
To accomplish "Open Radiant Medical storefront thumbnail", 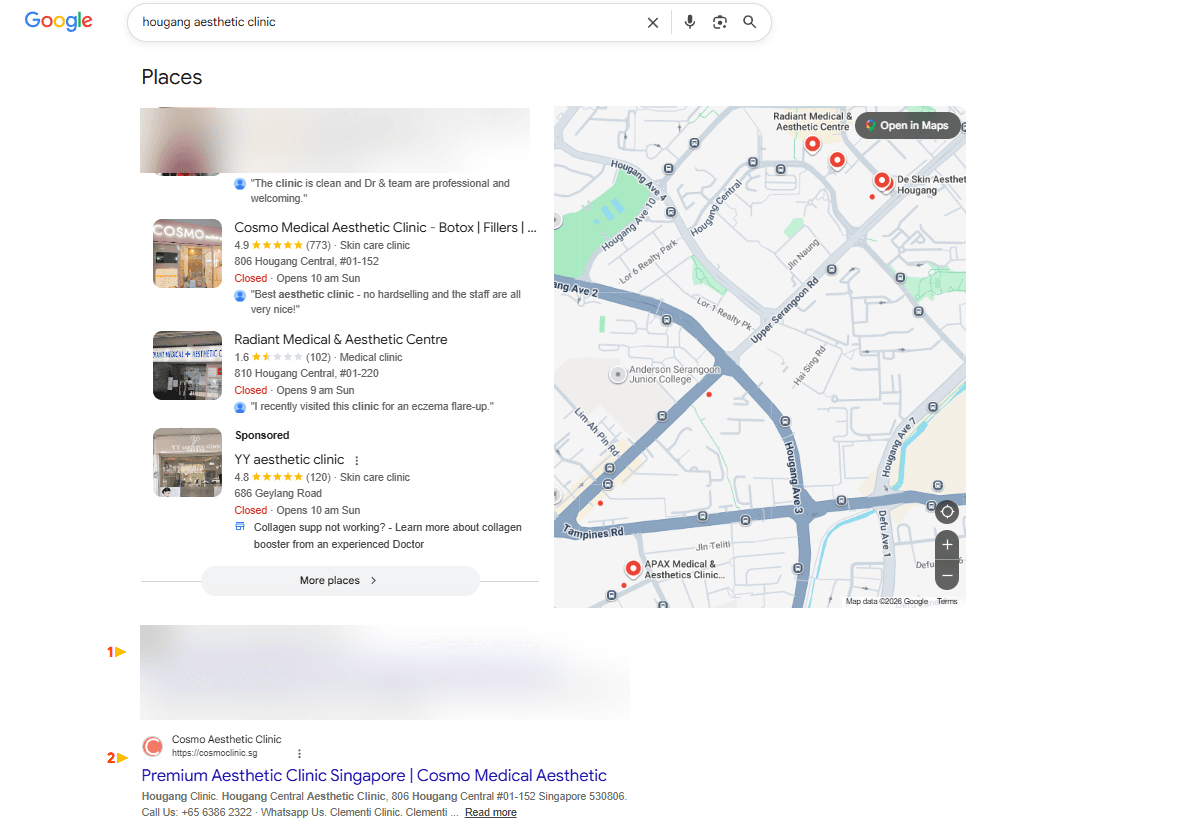I will point(187,365).
